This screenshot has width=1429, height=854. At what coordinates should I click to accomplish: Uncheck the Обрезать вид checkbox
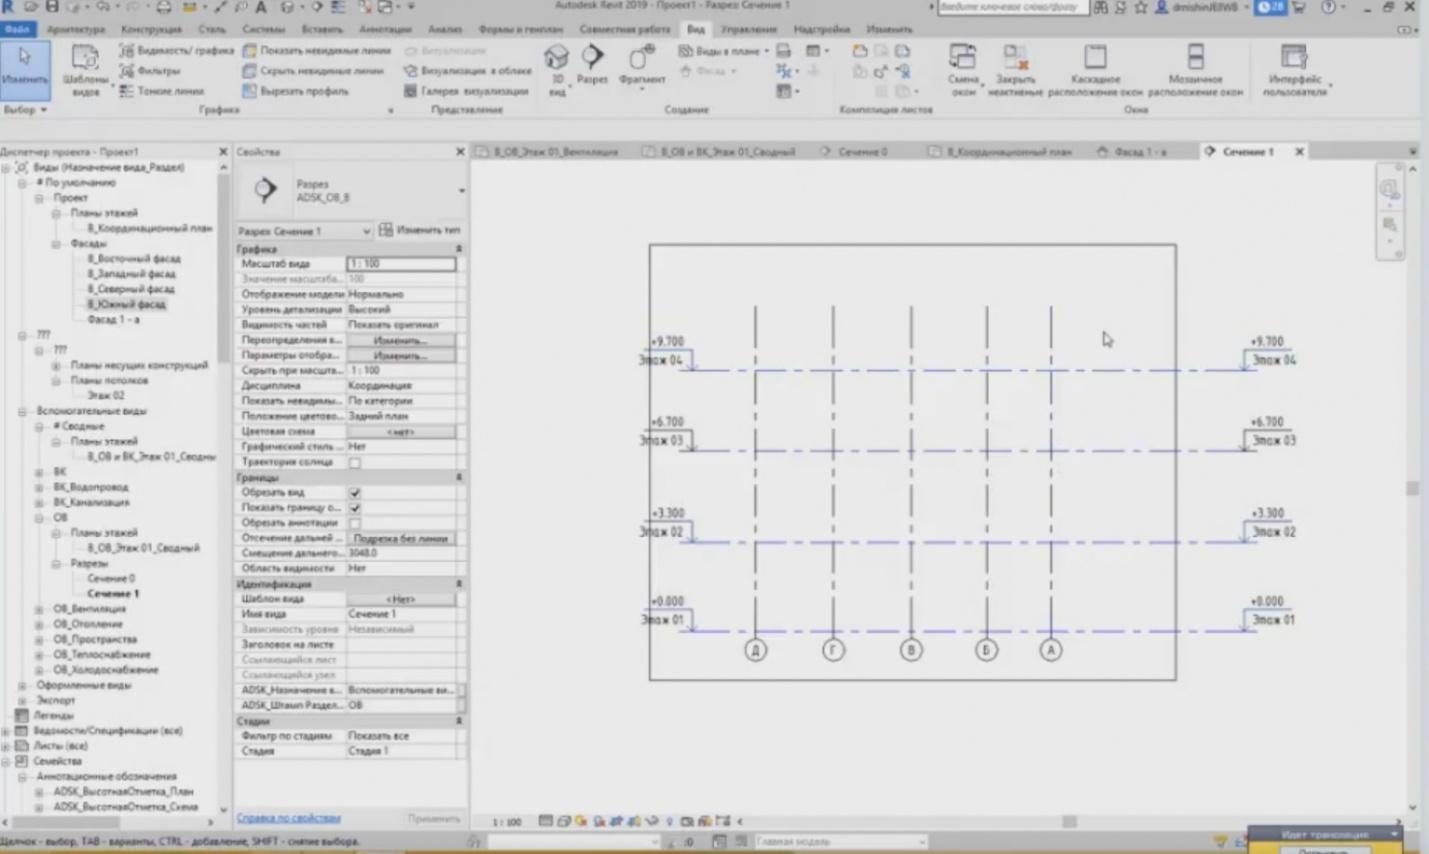[x=355, y=493]
